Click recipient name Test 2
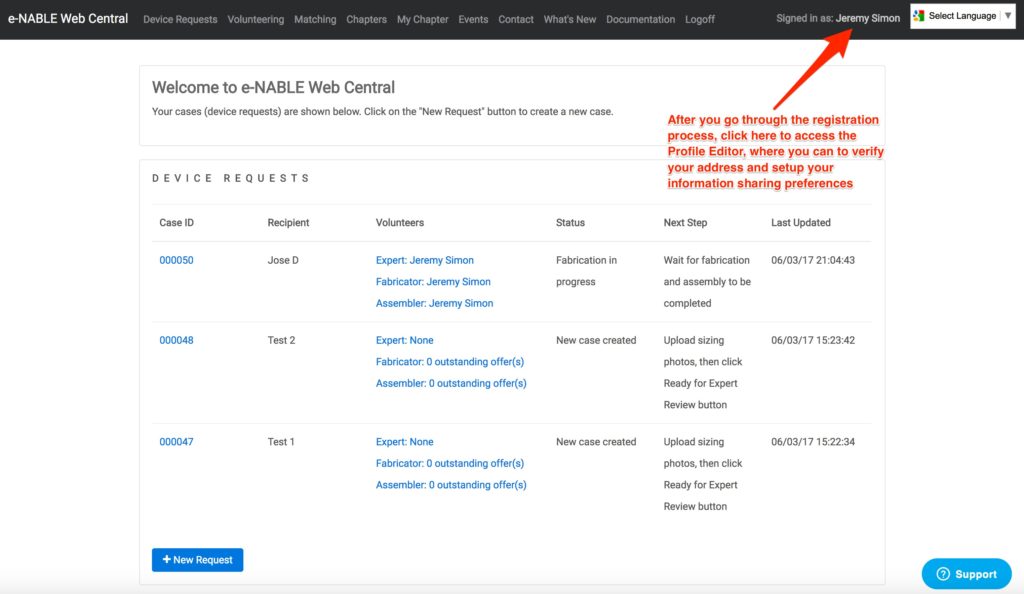This screenshot has width=1024, height=594. tap(281, 340)
